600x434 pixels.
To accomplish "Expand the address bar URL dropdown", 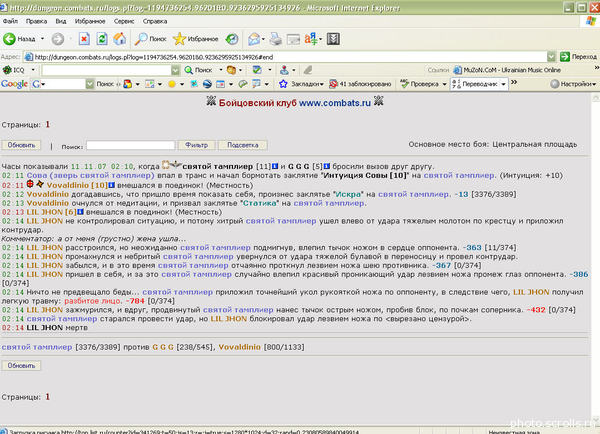I will coord(551,57).
